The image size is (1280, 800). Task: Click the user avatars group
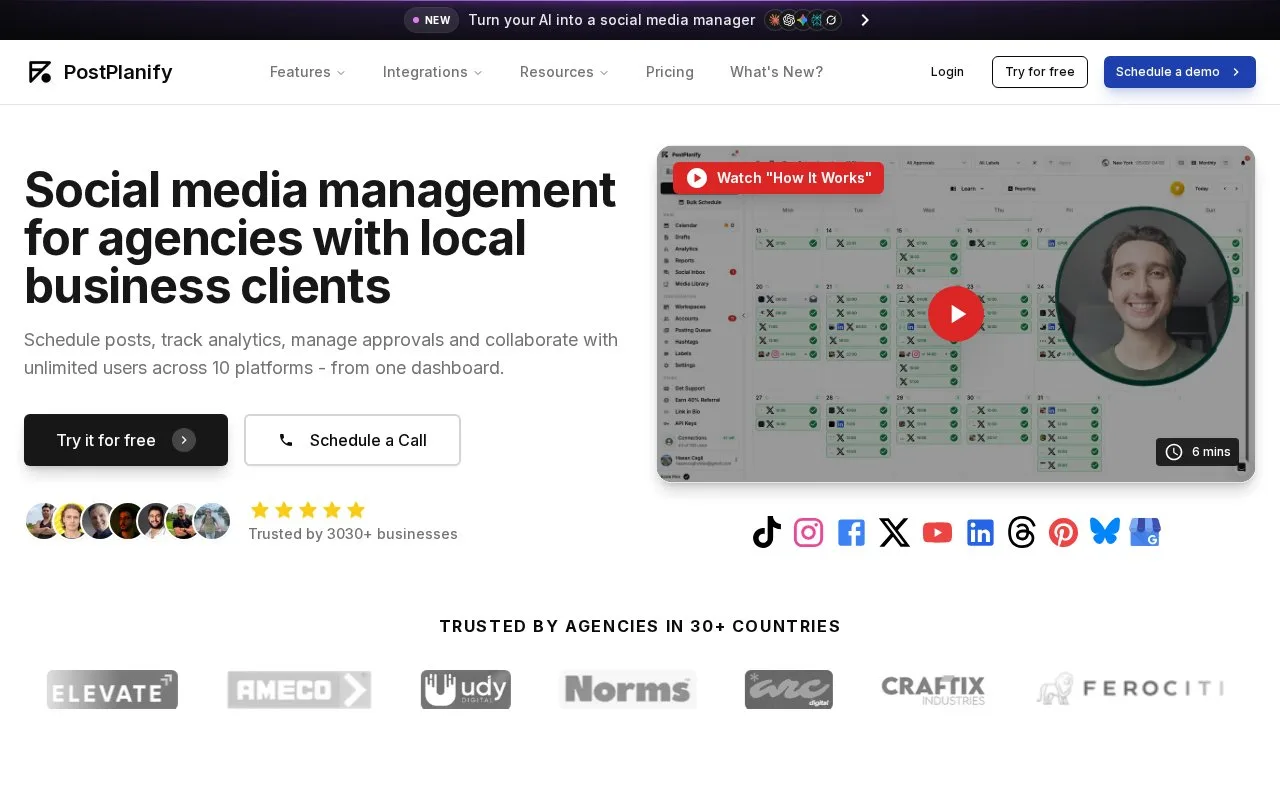pyautogui.click(x=128, y=521)
